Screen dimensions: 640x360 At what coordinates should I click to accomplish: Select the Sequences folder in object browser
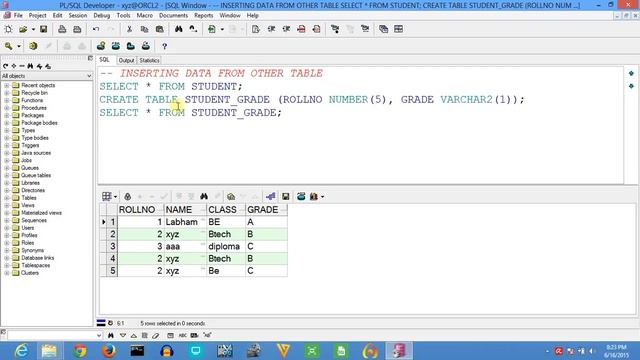[34, 220]
